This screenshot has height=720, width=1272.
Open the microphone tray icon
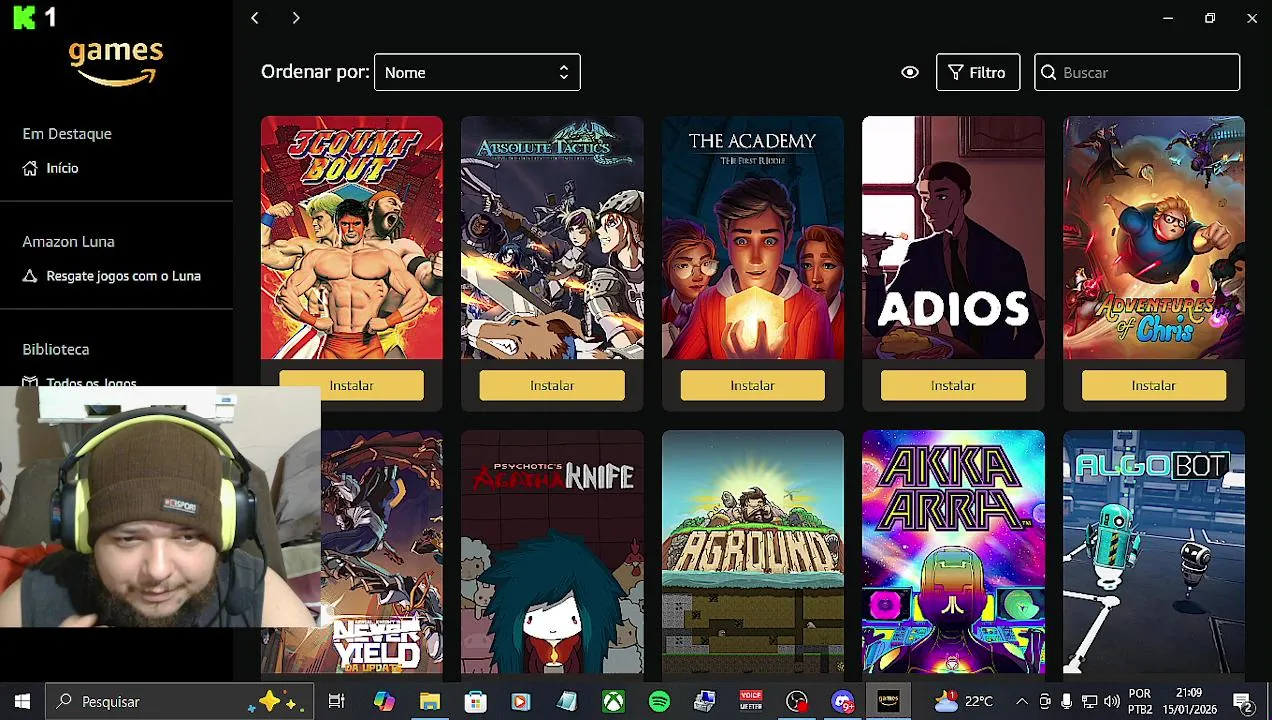pos(1067,701)
